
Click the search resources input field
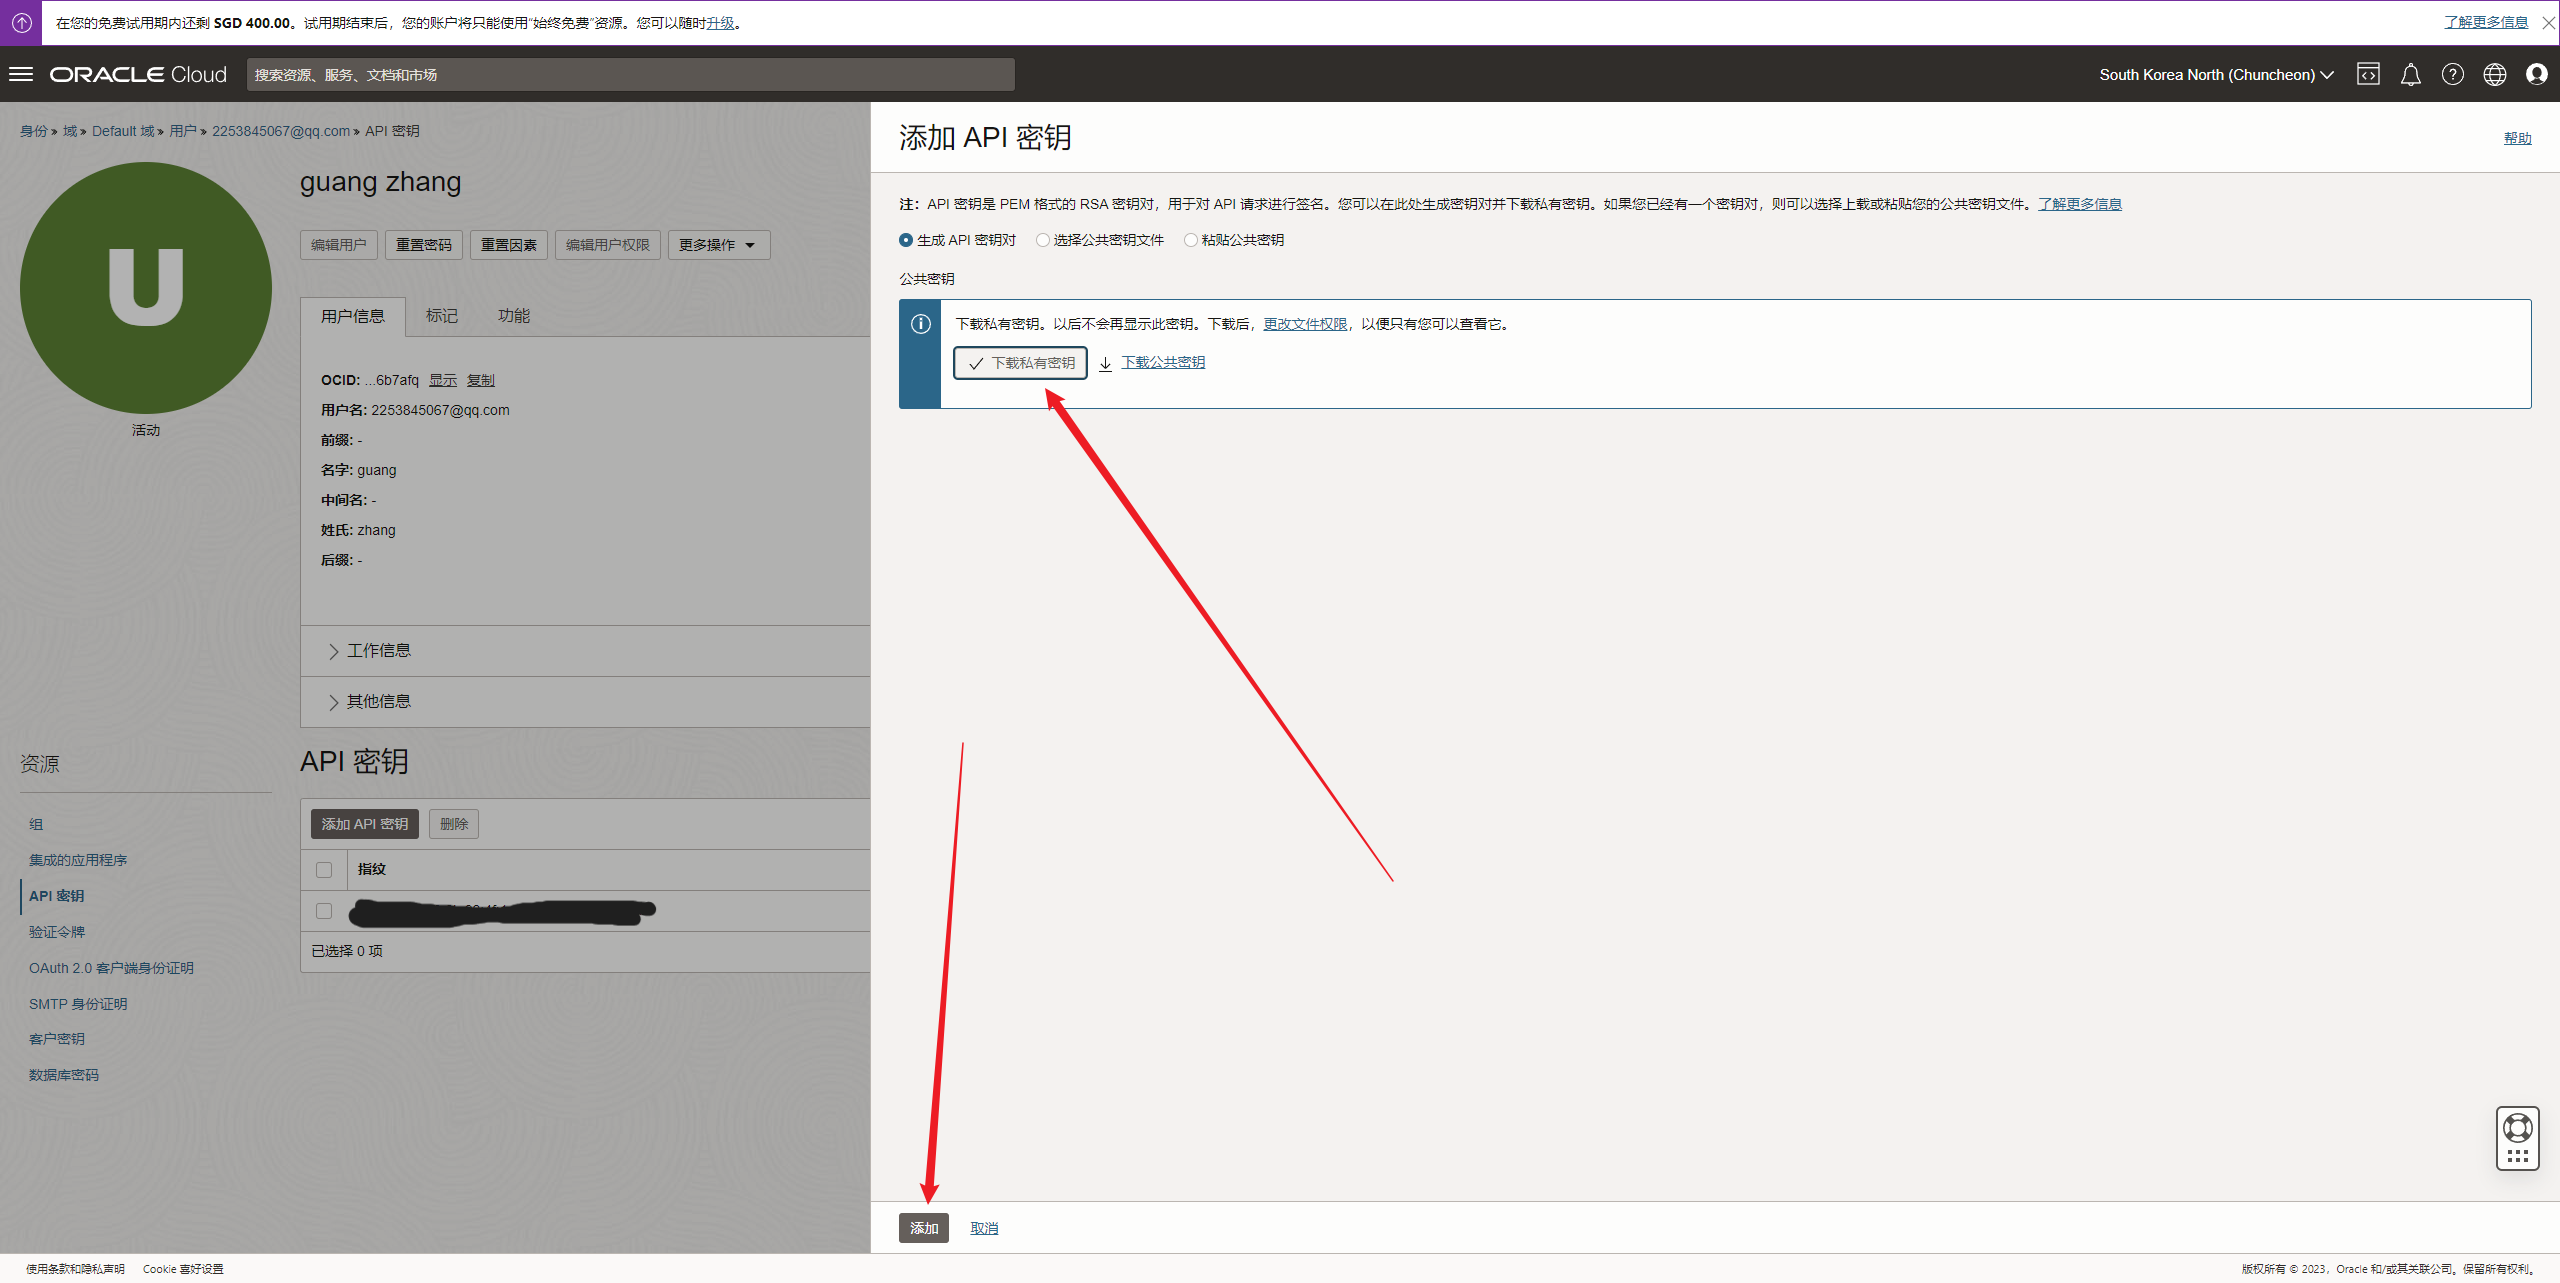click(630, 75)
